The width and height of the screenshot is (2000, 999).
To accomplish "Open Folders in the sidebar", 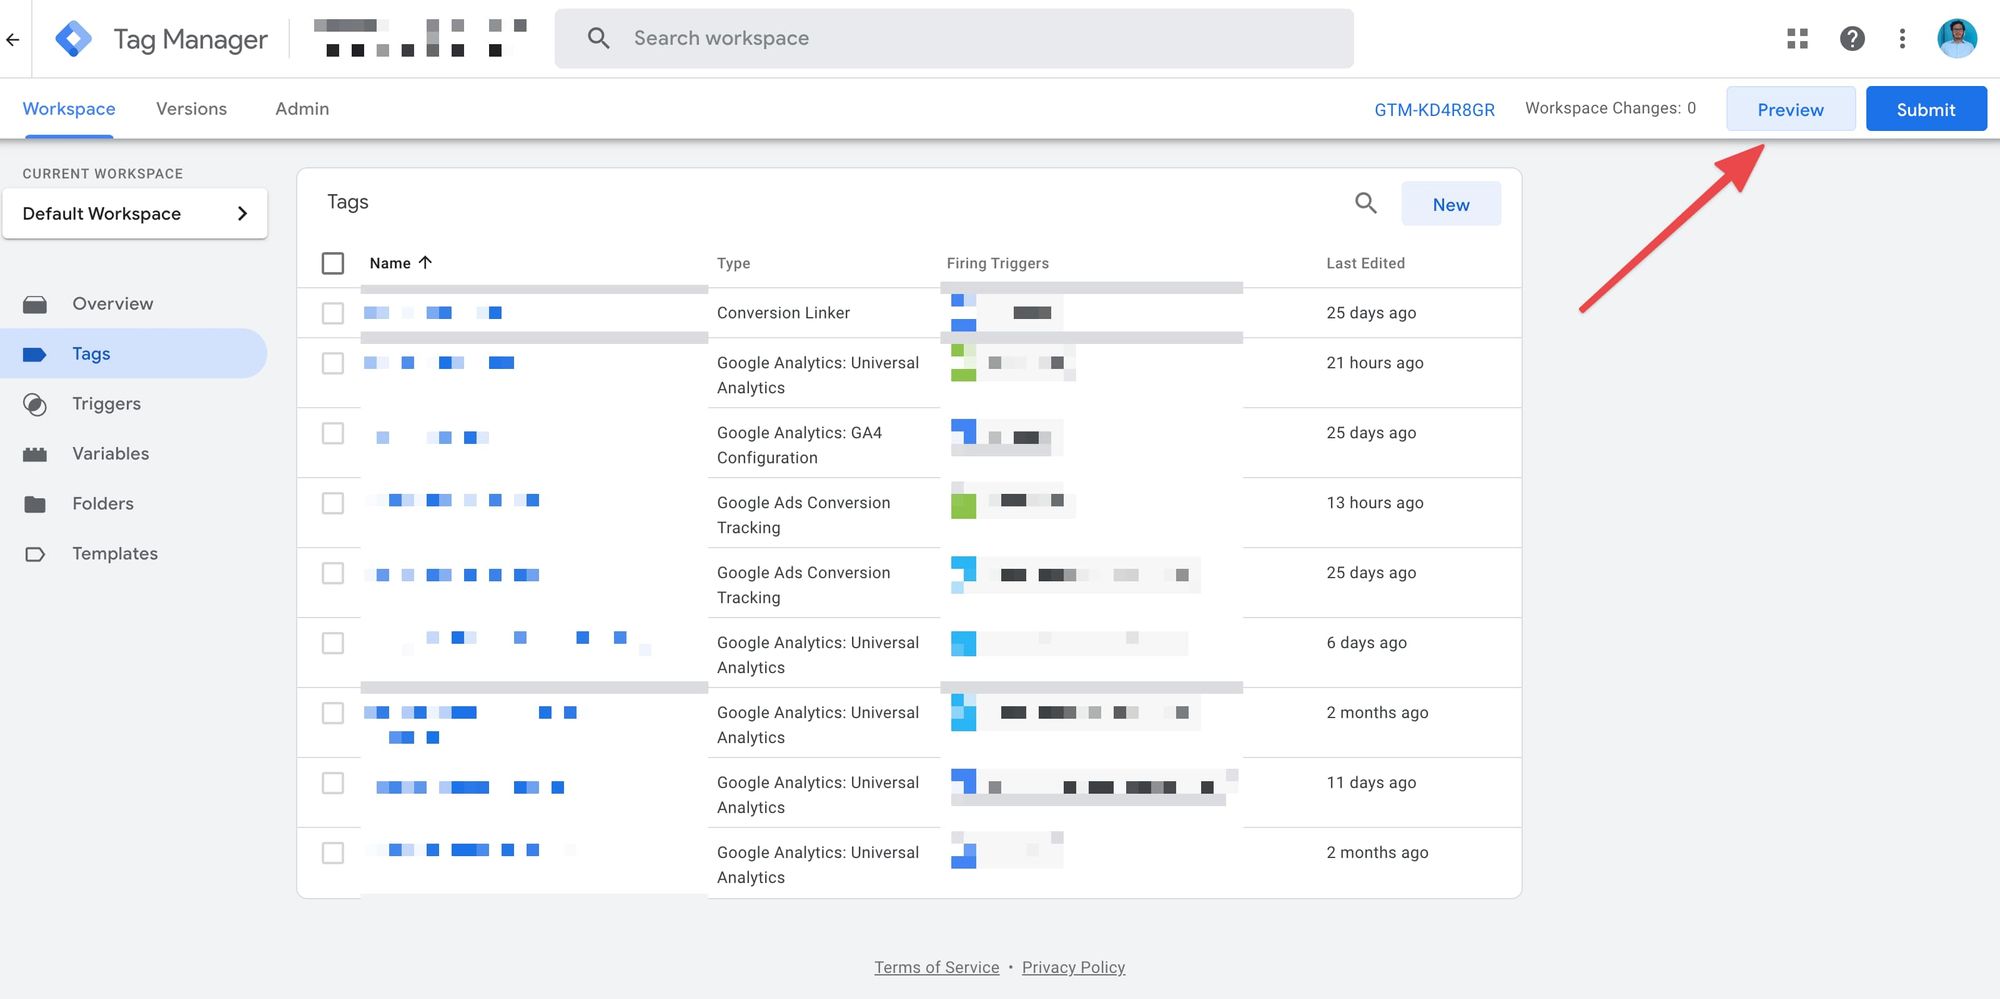I will click(x=102, y=504).
